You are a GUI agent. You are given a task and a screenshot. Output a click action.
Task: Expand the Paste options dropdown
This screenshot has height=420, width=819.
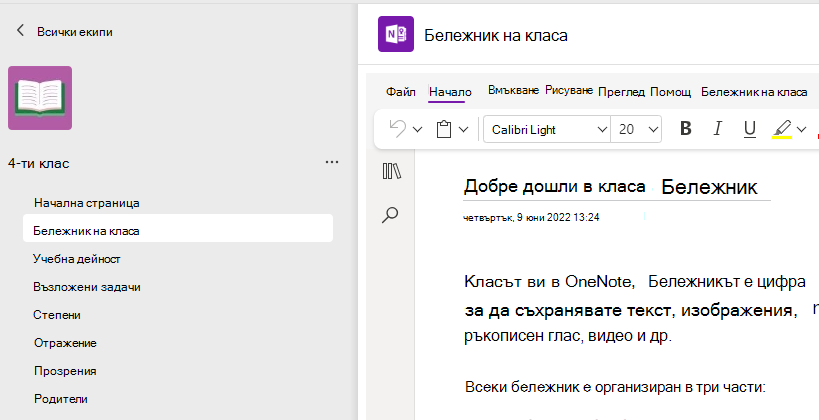(463, 130)
